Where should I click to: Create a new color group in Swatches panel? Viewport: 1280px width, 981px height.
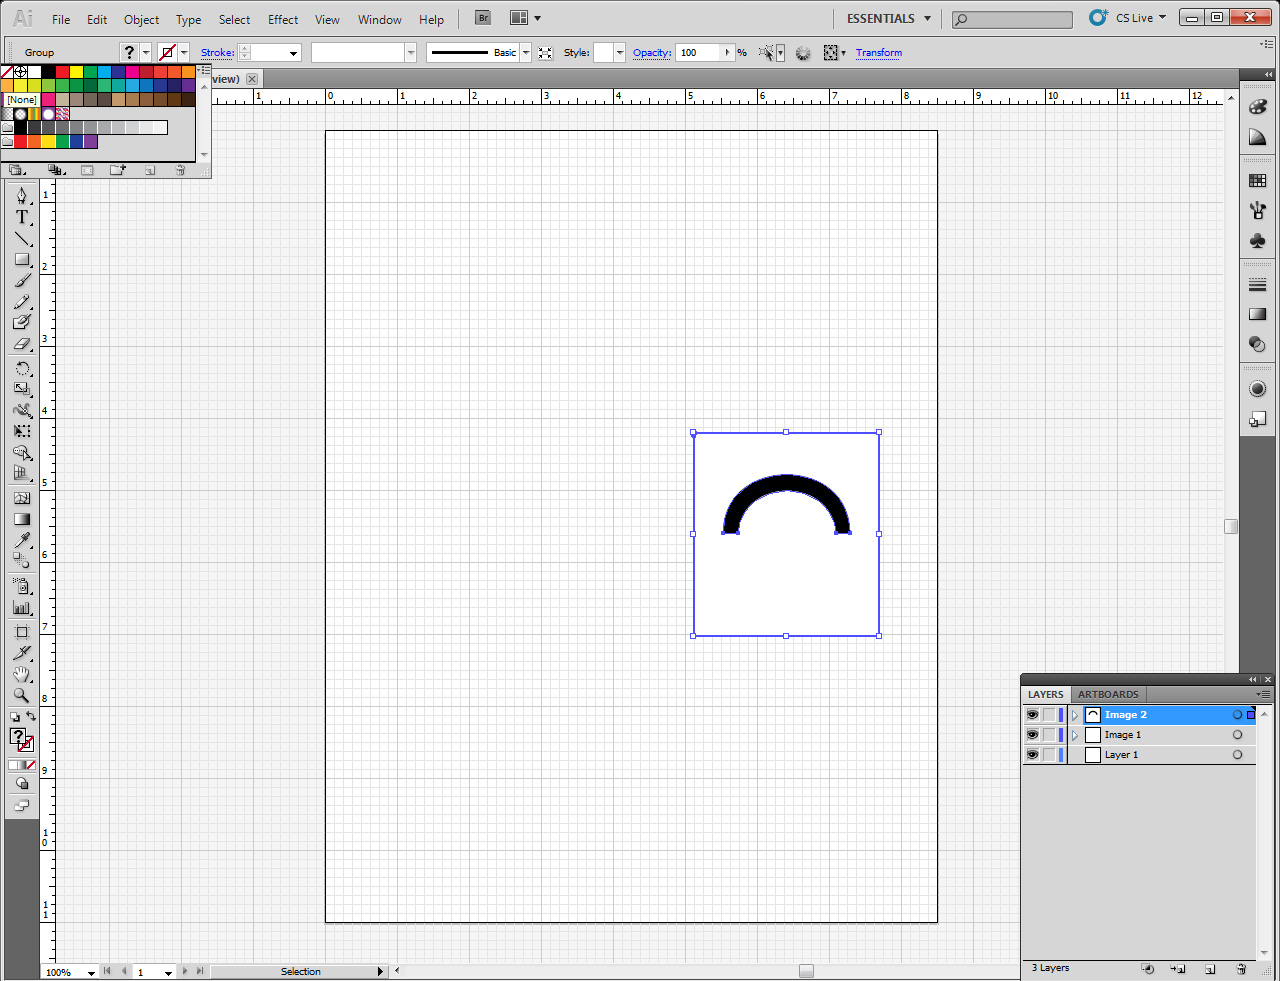coord(118,170)
